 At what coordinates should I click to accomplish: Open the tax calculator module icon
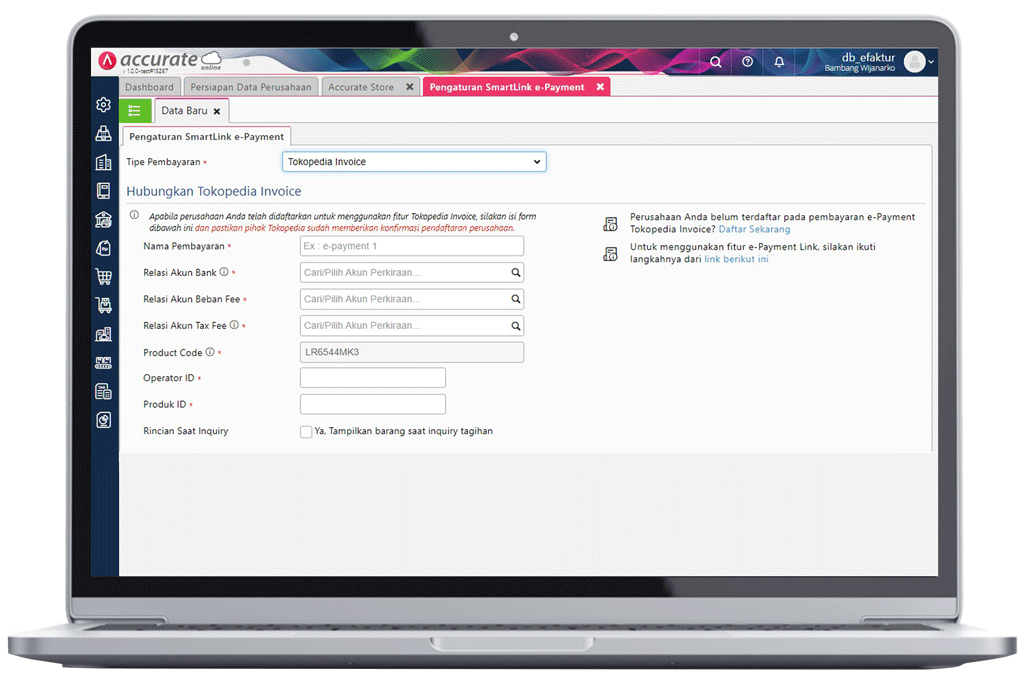click(103, 391)
